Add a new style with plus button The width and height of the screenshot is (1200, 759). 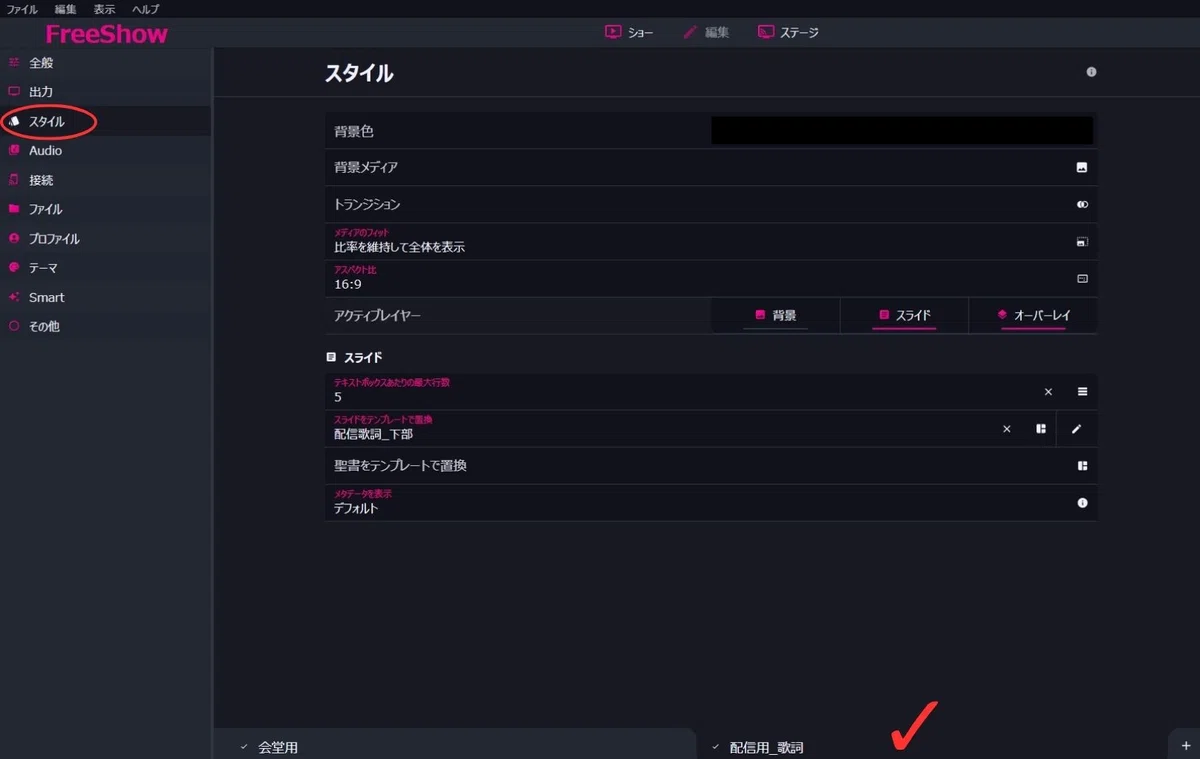(1184, 747)
